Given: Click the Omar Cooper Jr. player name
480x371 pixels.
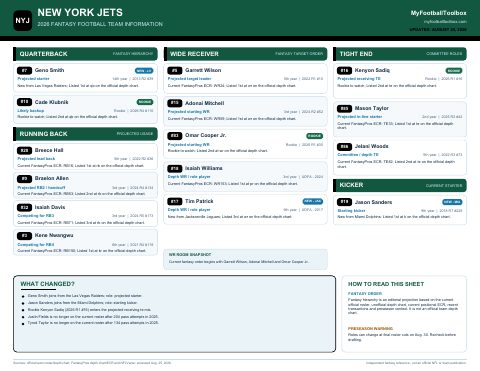Looking at the screenshot, I should (x=206, y=135).
